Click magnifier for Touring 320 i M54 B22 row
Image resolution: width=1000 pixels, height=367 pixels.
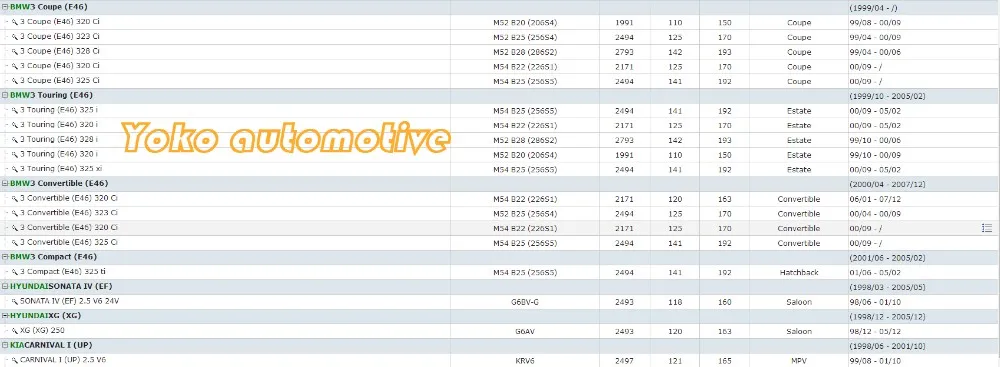pos(15,124)
